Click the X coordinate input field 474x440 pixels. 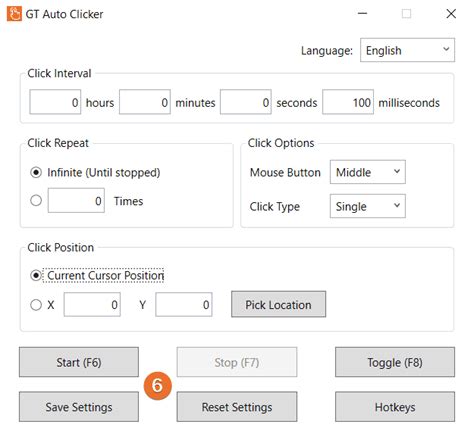(x=92, y=304)
